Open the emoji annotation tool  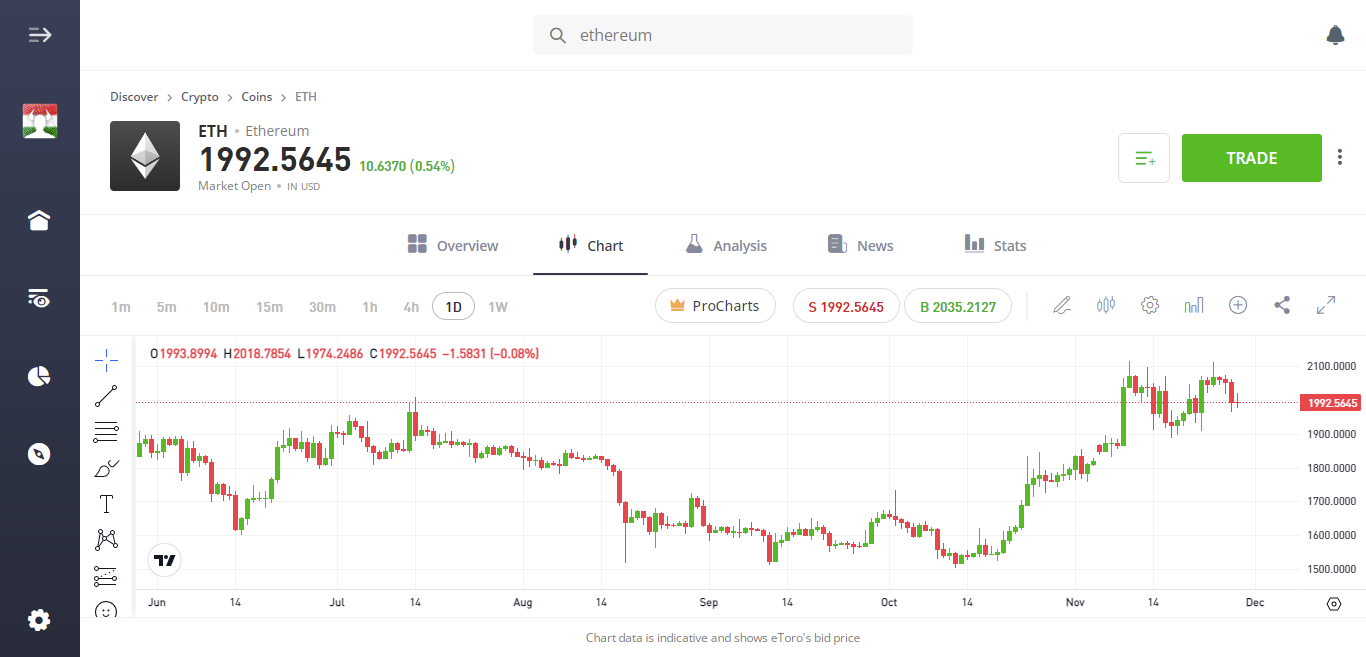[106, 610]
